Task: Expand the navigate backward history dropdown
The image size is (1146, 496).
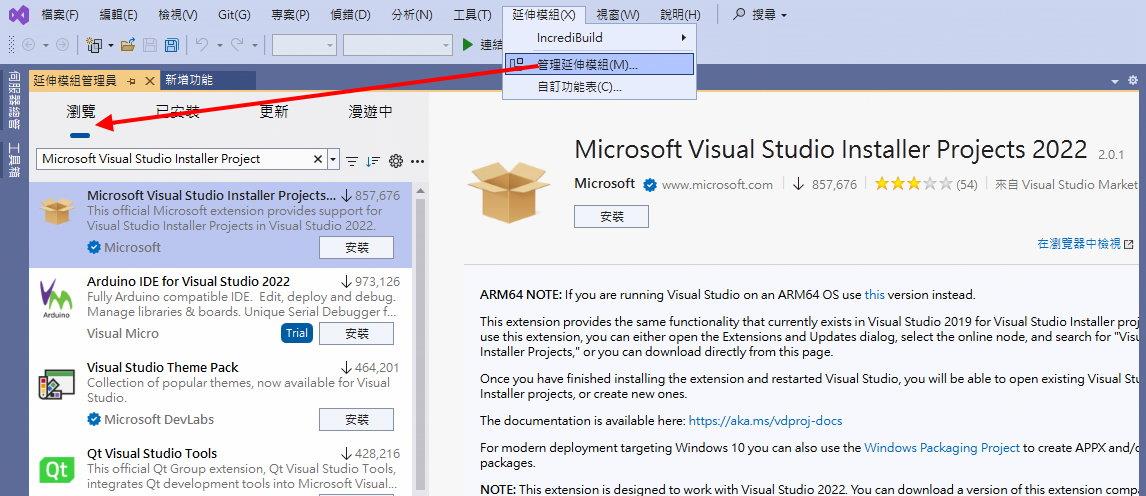Action: pyautogui.click(x=45, y=45)
